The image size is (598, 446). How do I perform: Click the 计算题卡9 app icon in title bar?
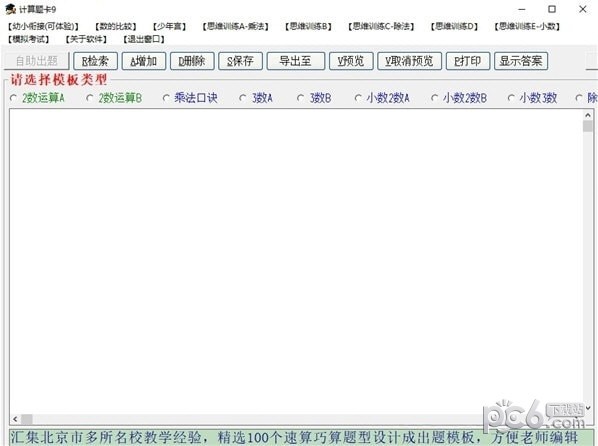point(10,9)
